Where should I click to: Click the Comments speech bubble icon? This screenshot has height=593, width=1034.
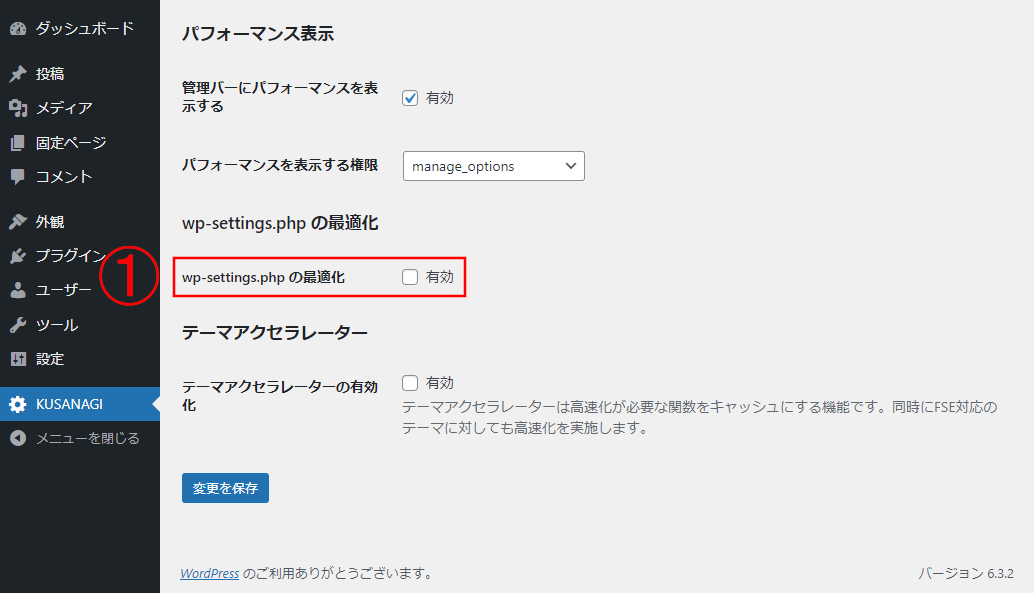click(17, 177)
